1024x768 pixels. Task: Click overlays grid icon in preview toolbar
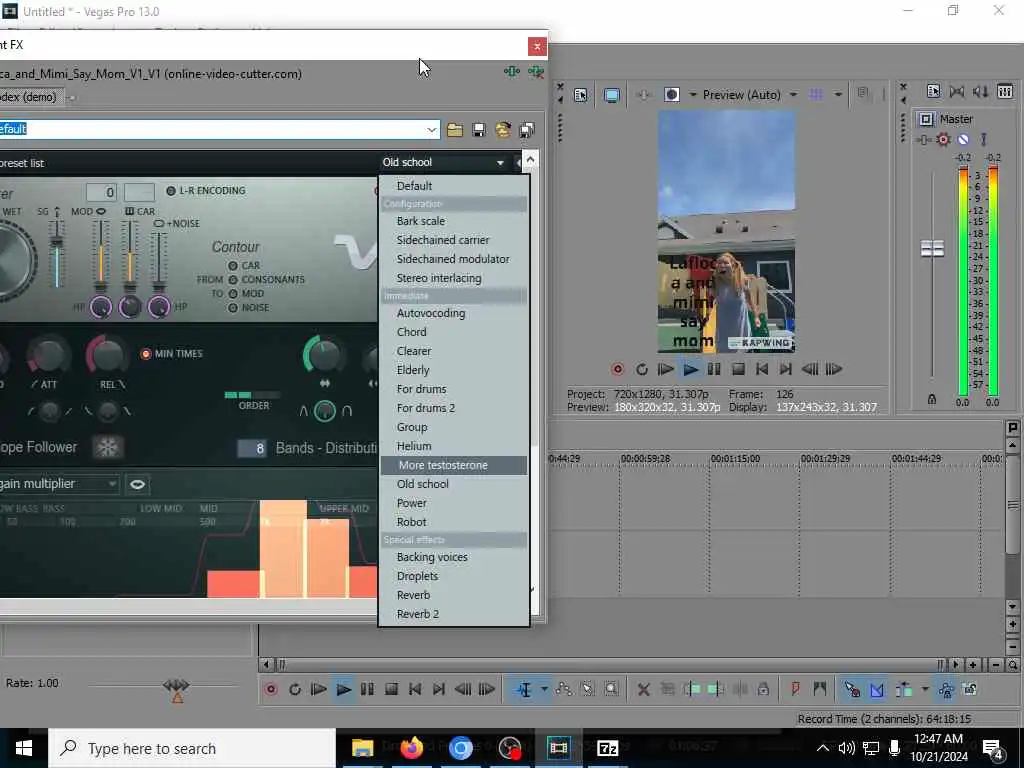(x=816, y=95)
